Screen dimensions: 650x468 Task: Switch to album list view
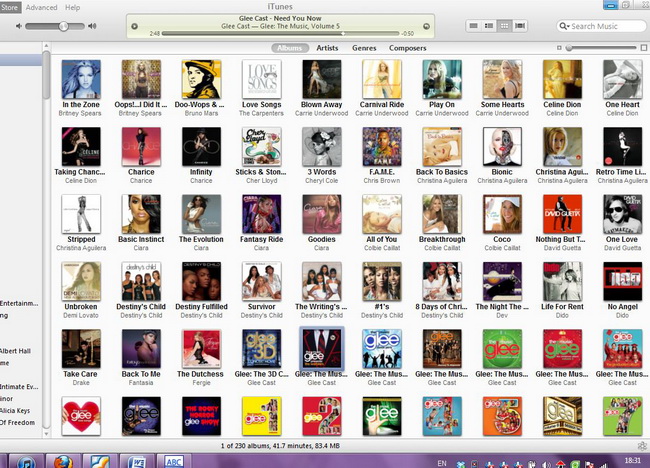[489, 26]
